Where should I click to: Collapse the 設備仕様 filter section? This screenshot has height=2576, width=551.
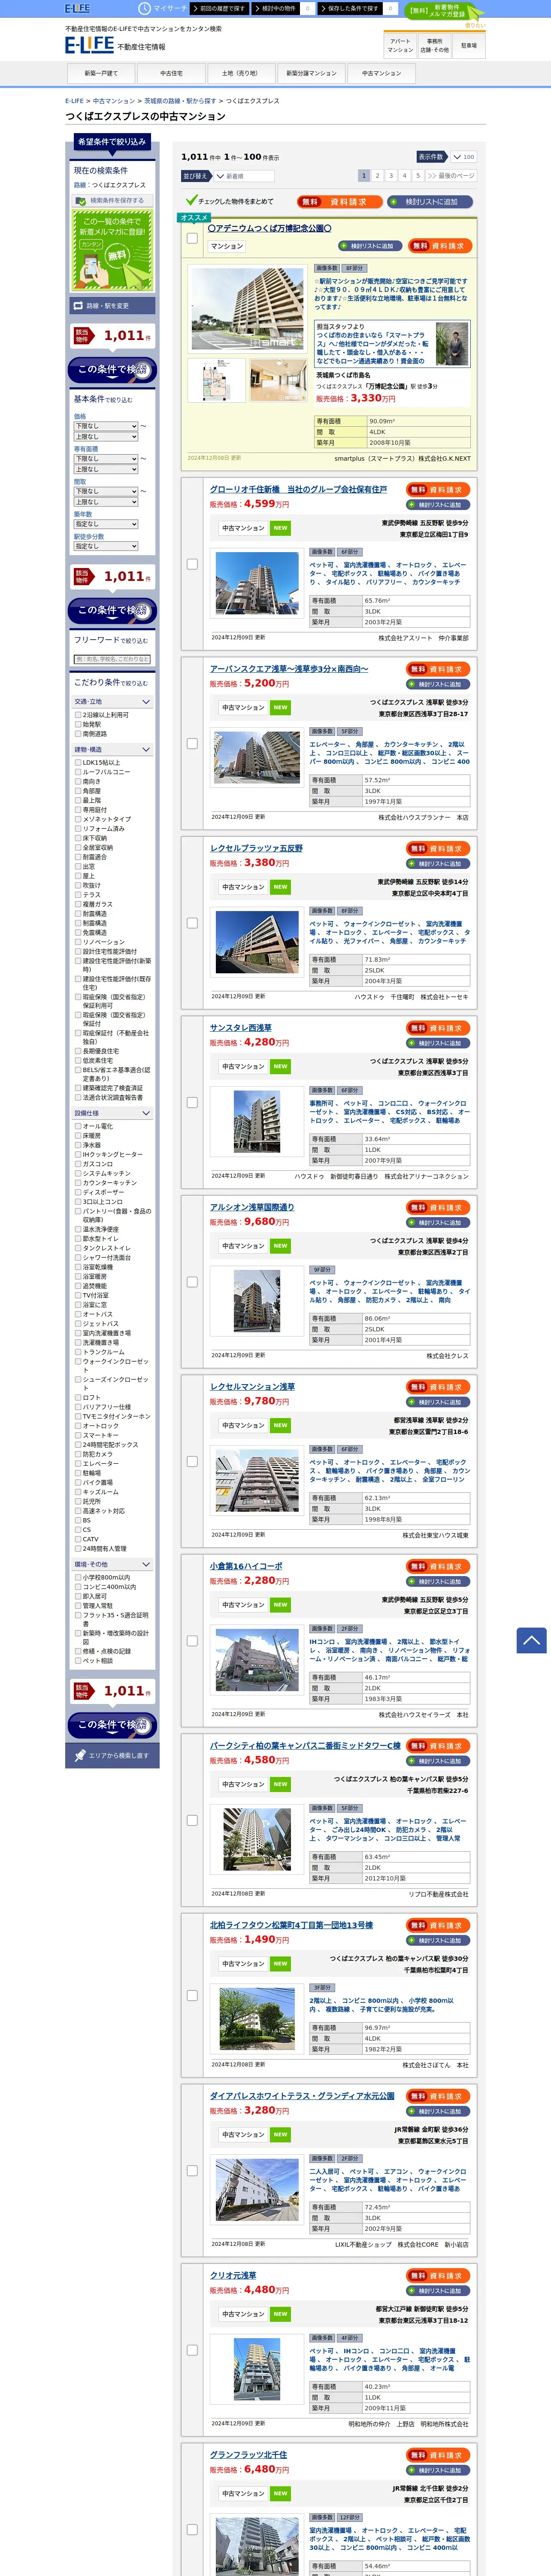[x=112, y=1113]
